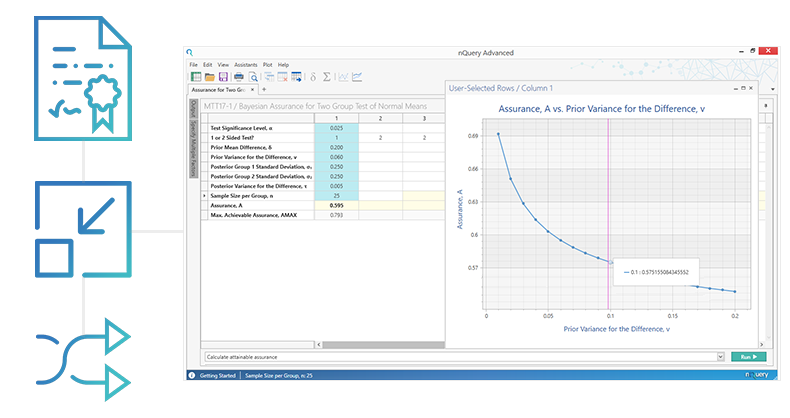Select the Prior Mean Difference value 0.200

(337, 148)
